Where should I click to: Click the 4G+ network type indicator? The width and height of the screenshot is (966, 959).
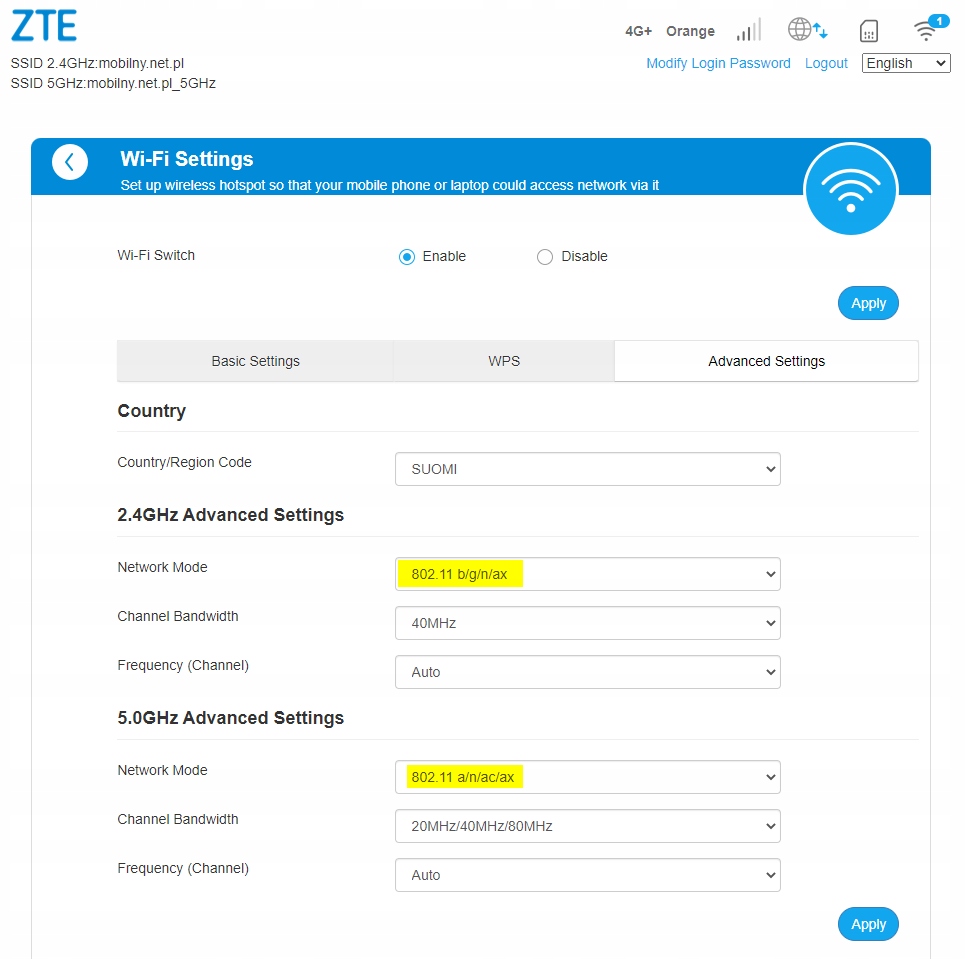[x=638, y=31]
